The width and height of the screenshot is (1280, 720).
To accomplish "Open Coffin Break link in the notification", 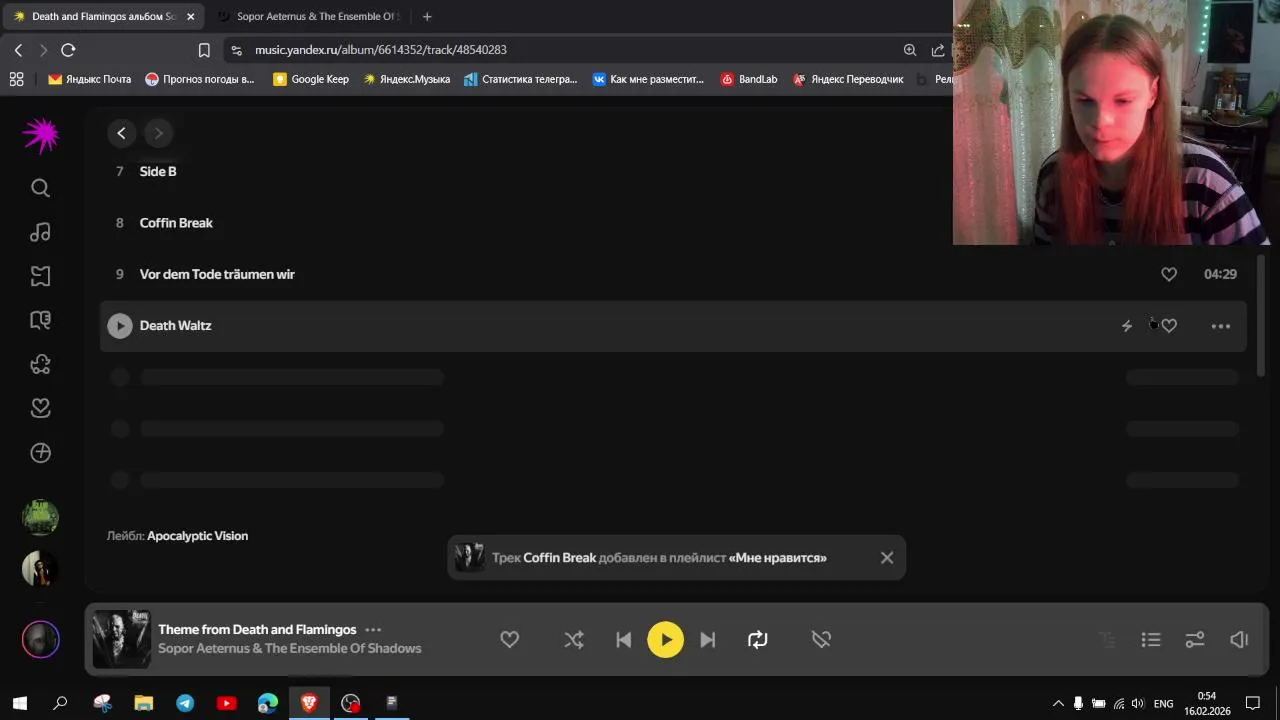I will point(560,558).
